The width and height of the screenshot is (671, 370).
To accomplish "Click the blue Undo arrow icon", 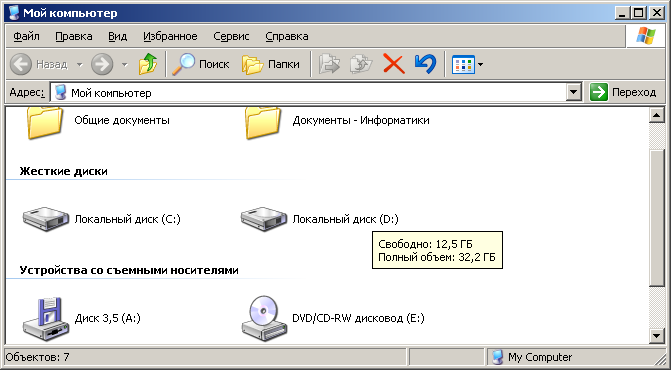I will coord(425,65).
